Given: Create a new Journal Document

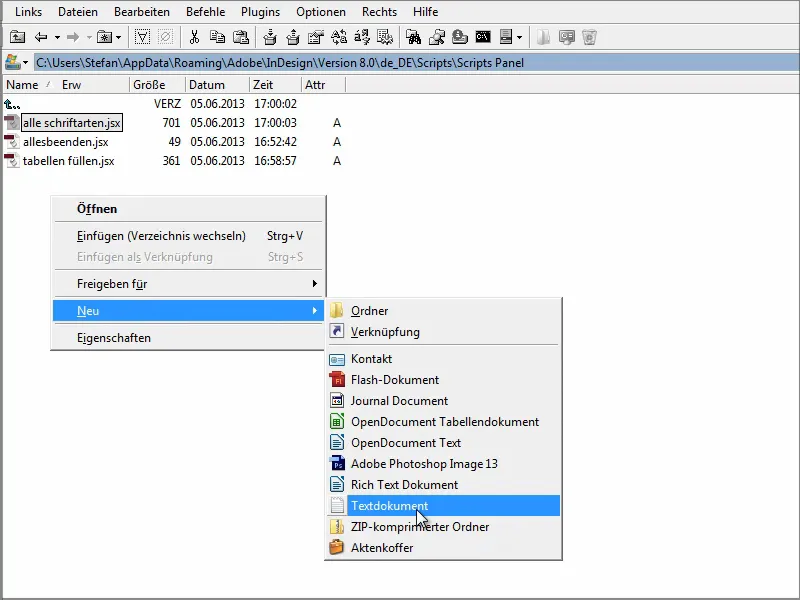Looking at the screenshot, I should (x=443, y=401).
